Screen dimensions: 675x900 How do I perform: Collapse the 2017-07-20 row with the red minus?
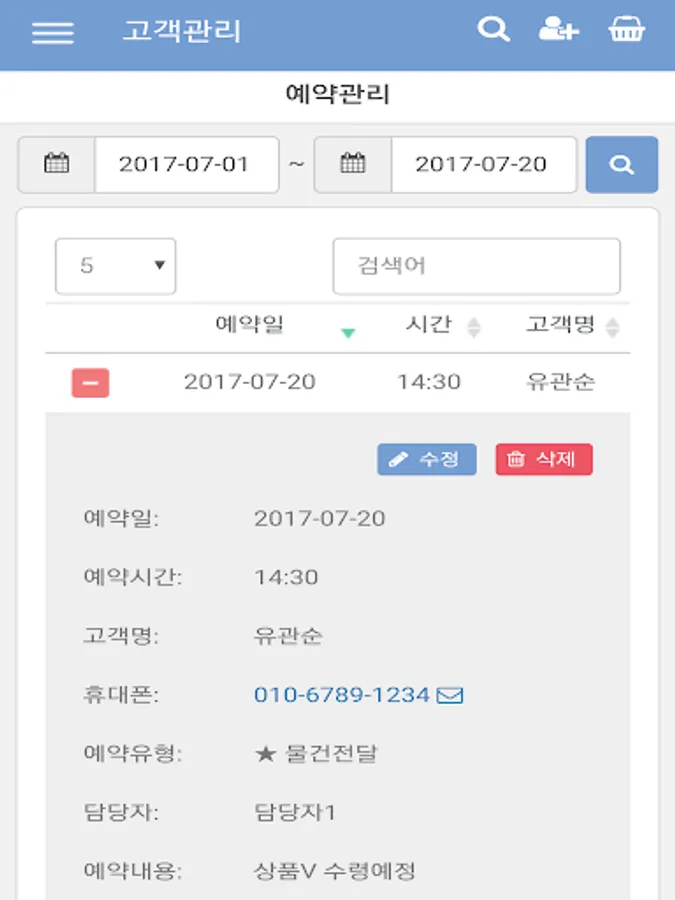pyautogui.click(x=91, y=383)
